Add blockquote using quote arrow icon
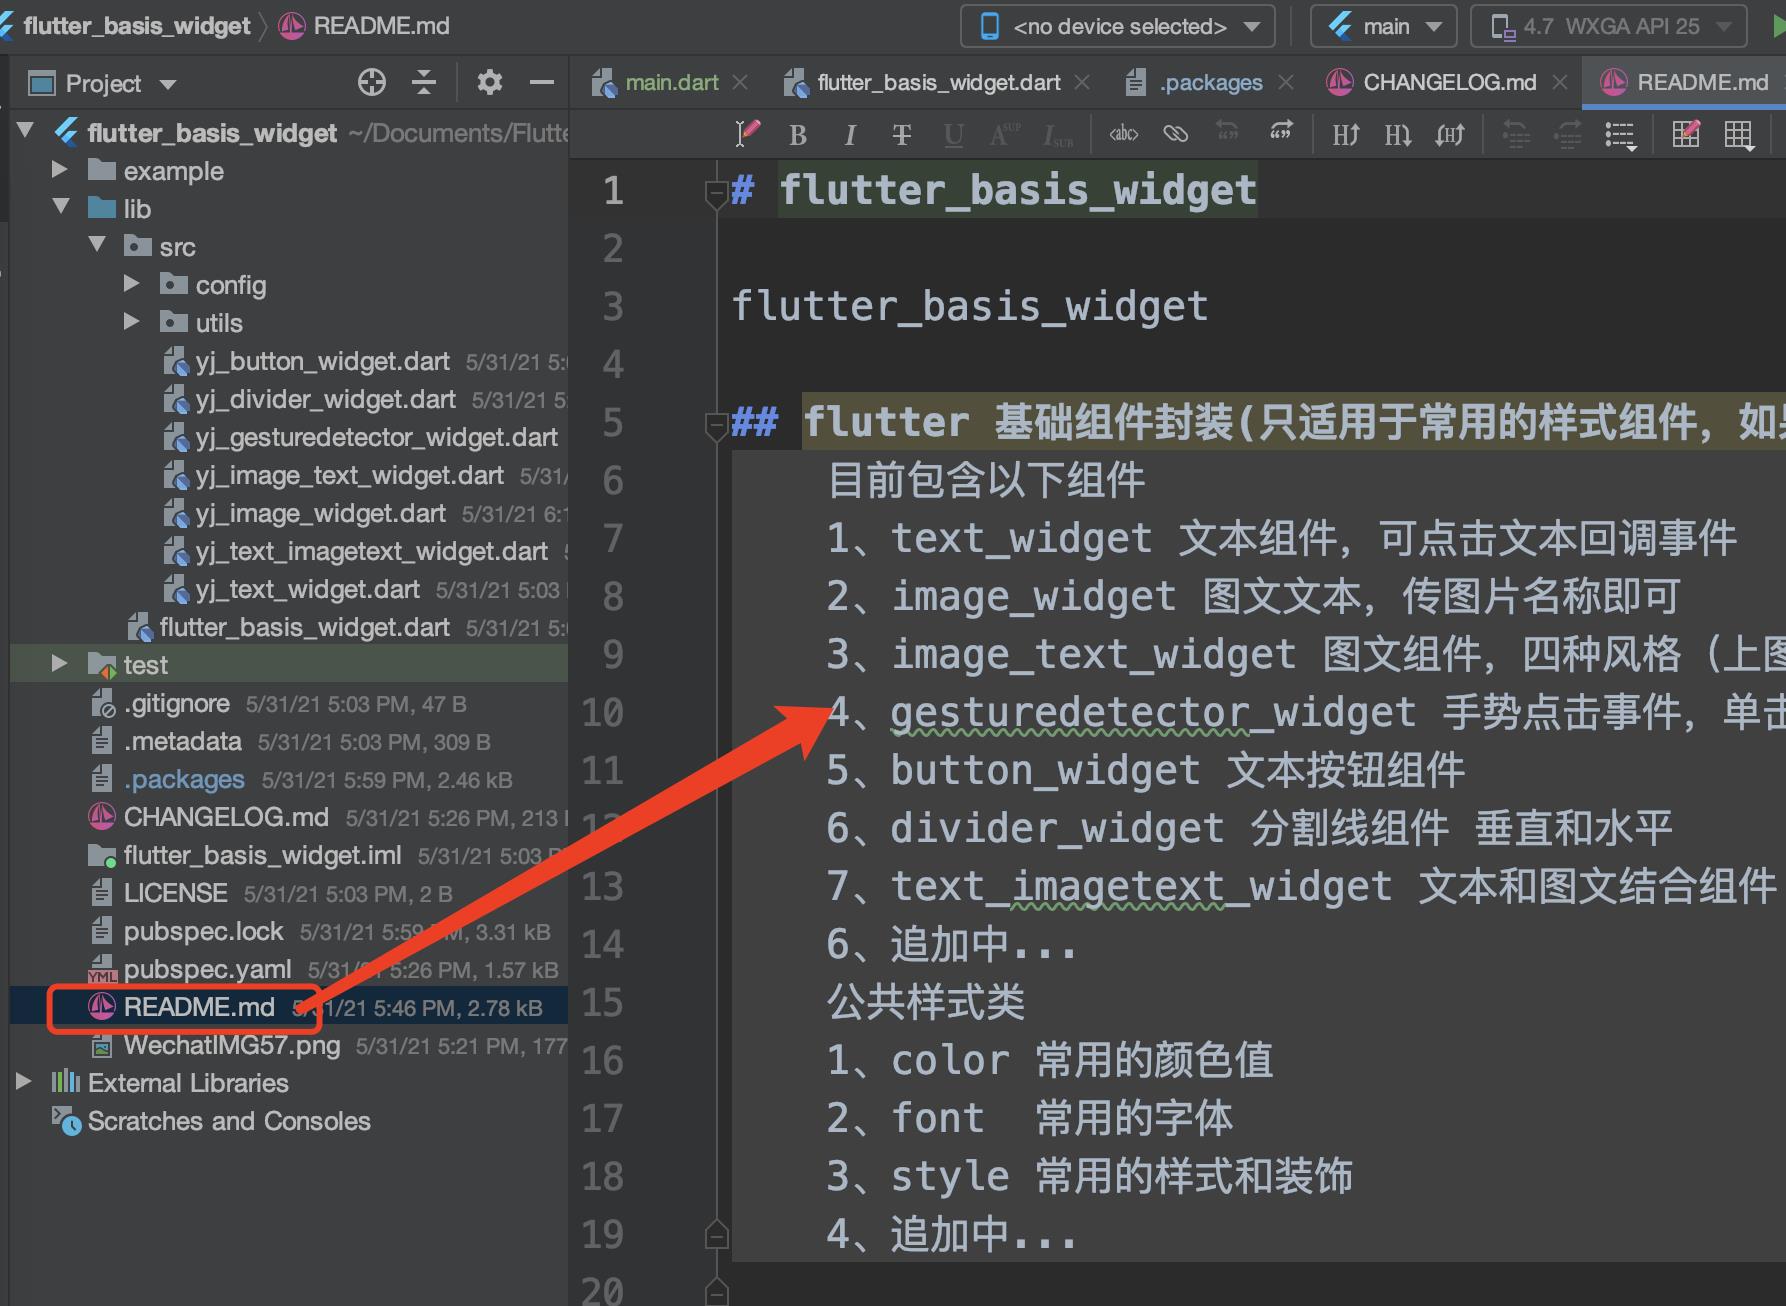This screenshot has width=1786, height=1306. (1280, 131)
